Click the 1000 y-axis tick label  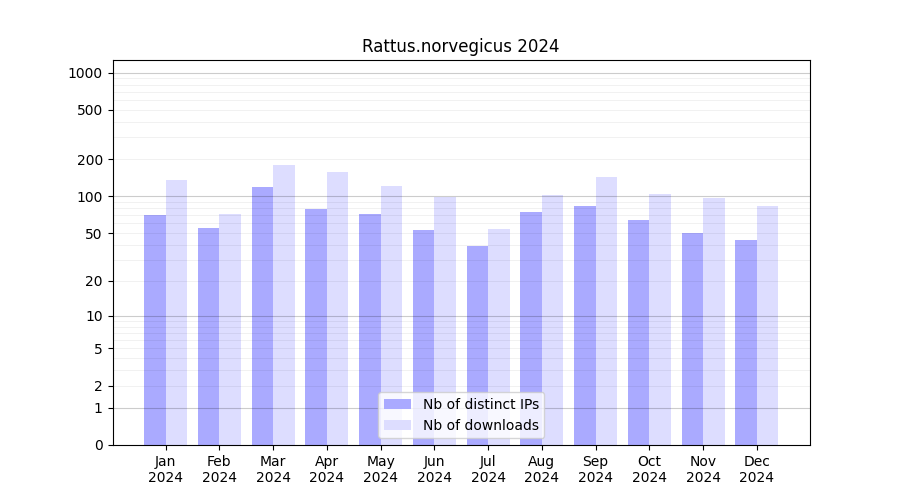tap(85, 73)
